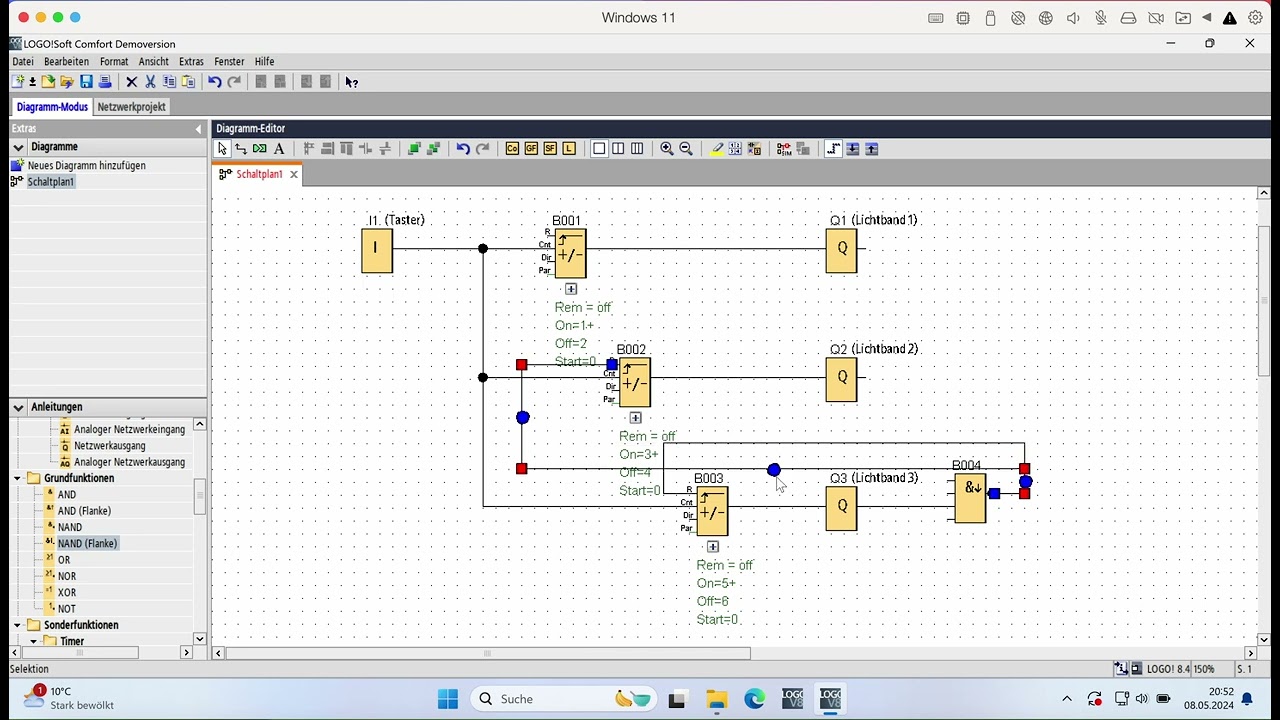Select AND (Flanke) in the function tree
The height and width of the screenshot is (720, 1280).
[x=84, y=511]
